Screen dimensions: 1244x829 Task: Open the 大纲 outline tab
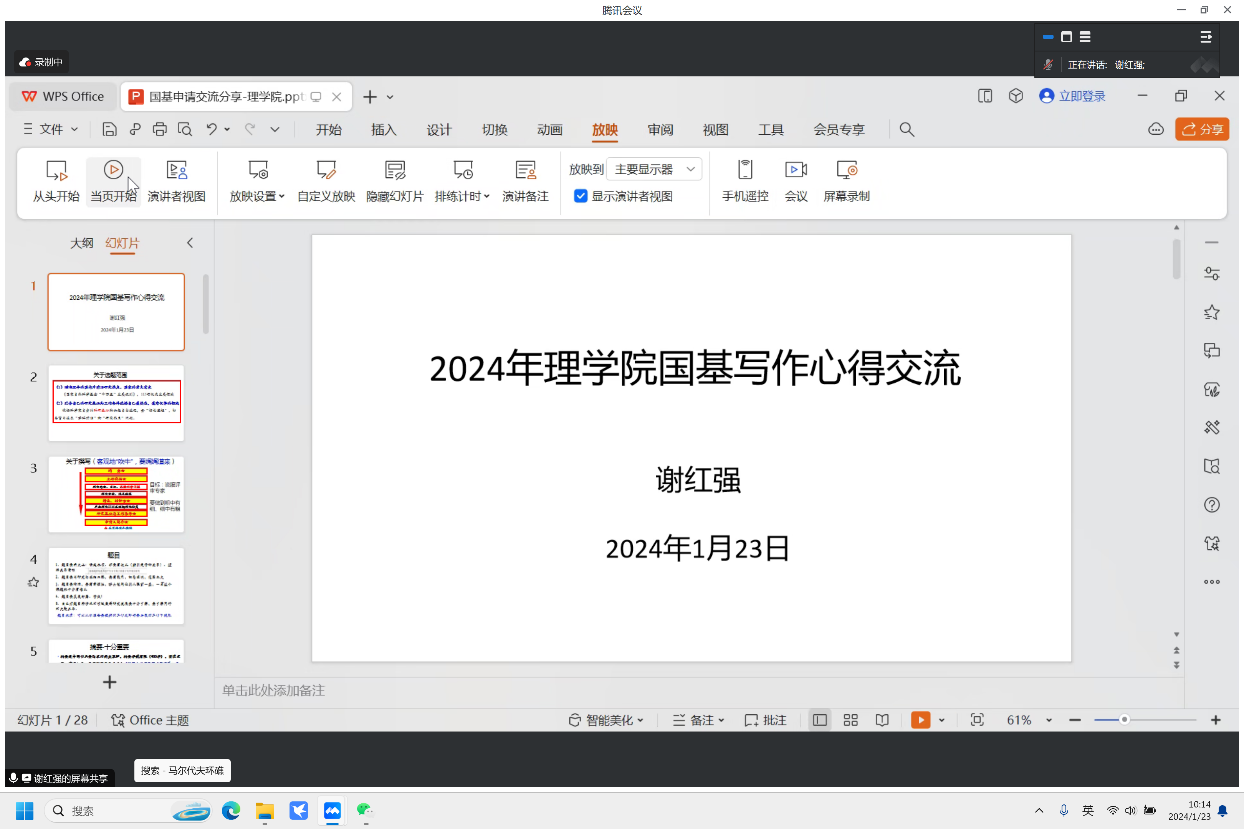click(82, 243)
